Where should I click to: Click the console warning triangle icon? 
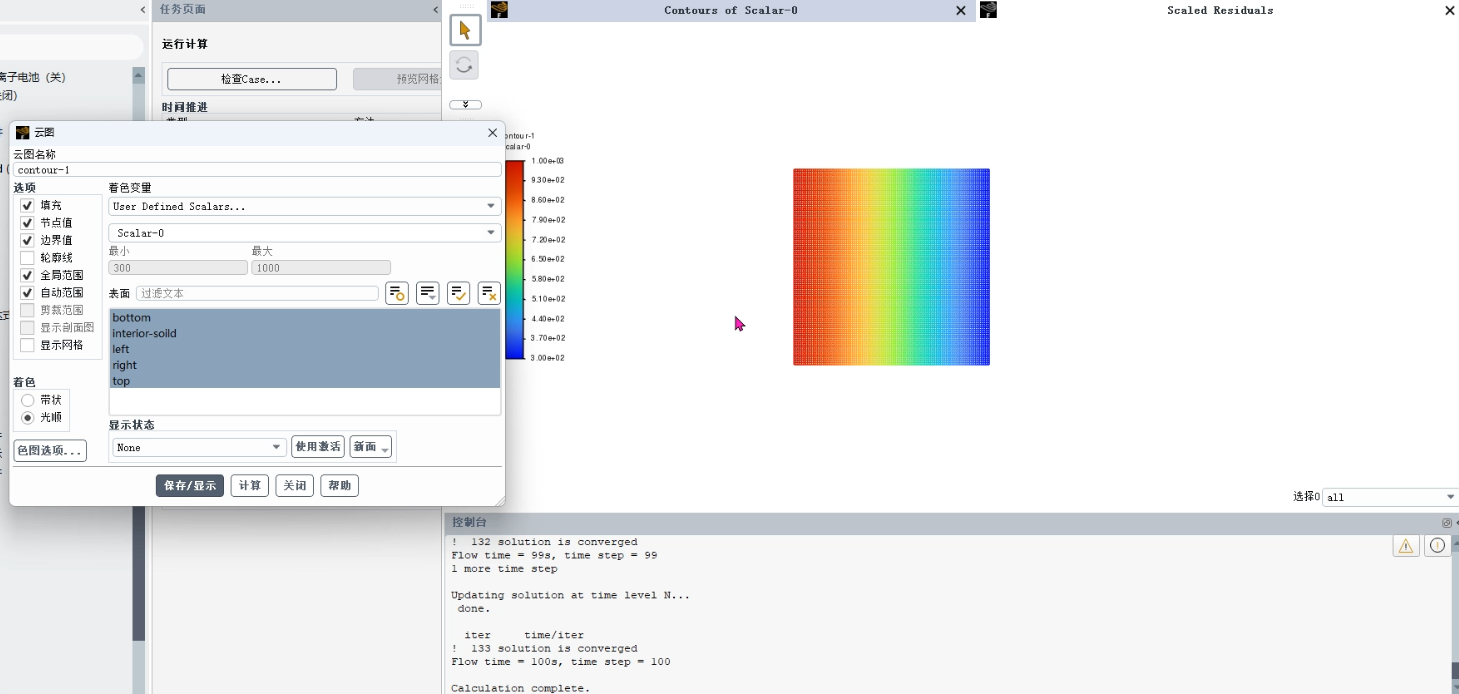1406,545
